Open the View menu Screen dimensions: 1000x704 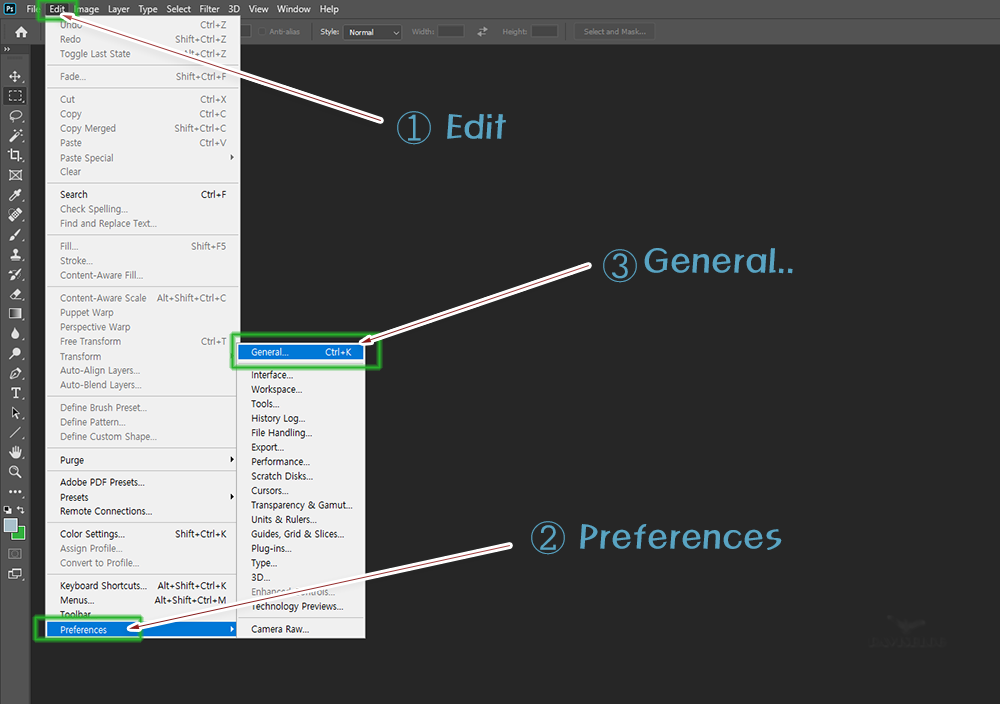click(258, 9)
